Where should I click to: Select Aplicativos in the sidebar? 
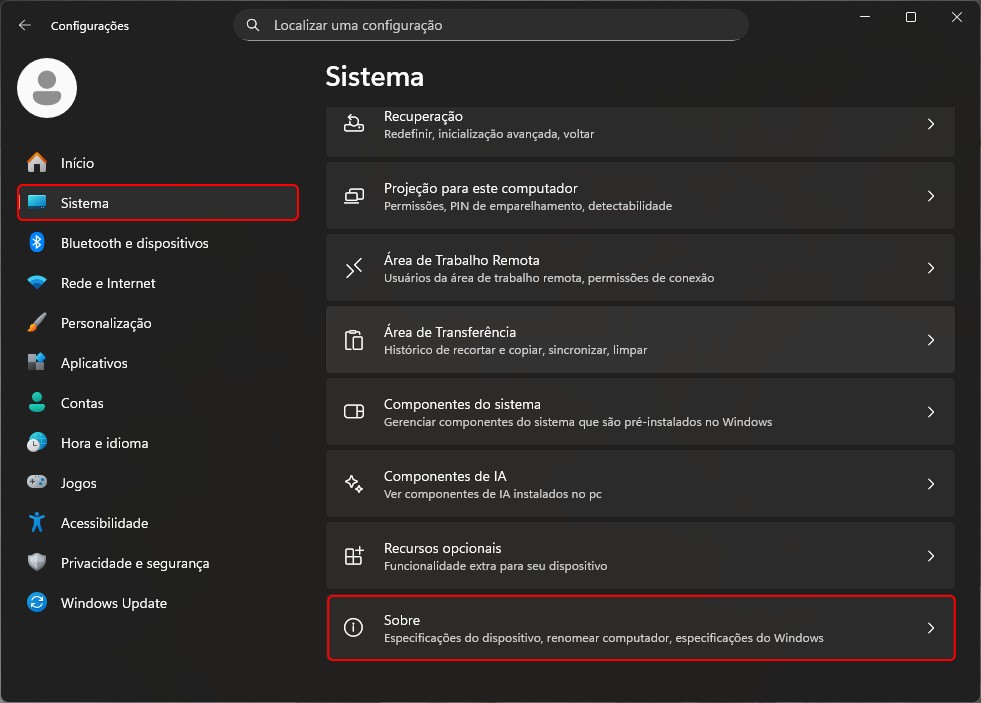tap(94, 363)
